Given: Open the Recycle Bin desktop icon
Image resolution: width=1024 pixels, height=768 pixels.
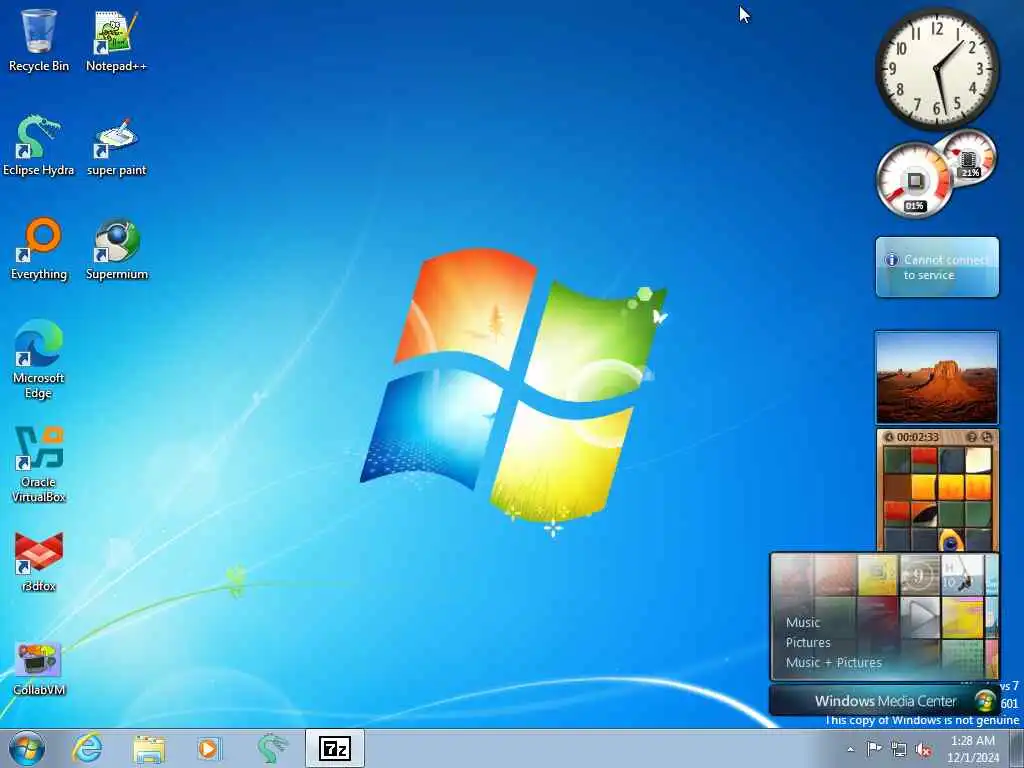Looking at the screenshot, I should click(x=39, y=39).
